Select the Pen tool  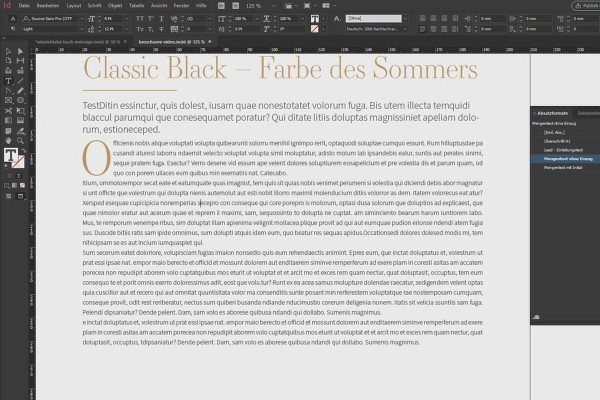[8, 91]
